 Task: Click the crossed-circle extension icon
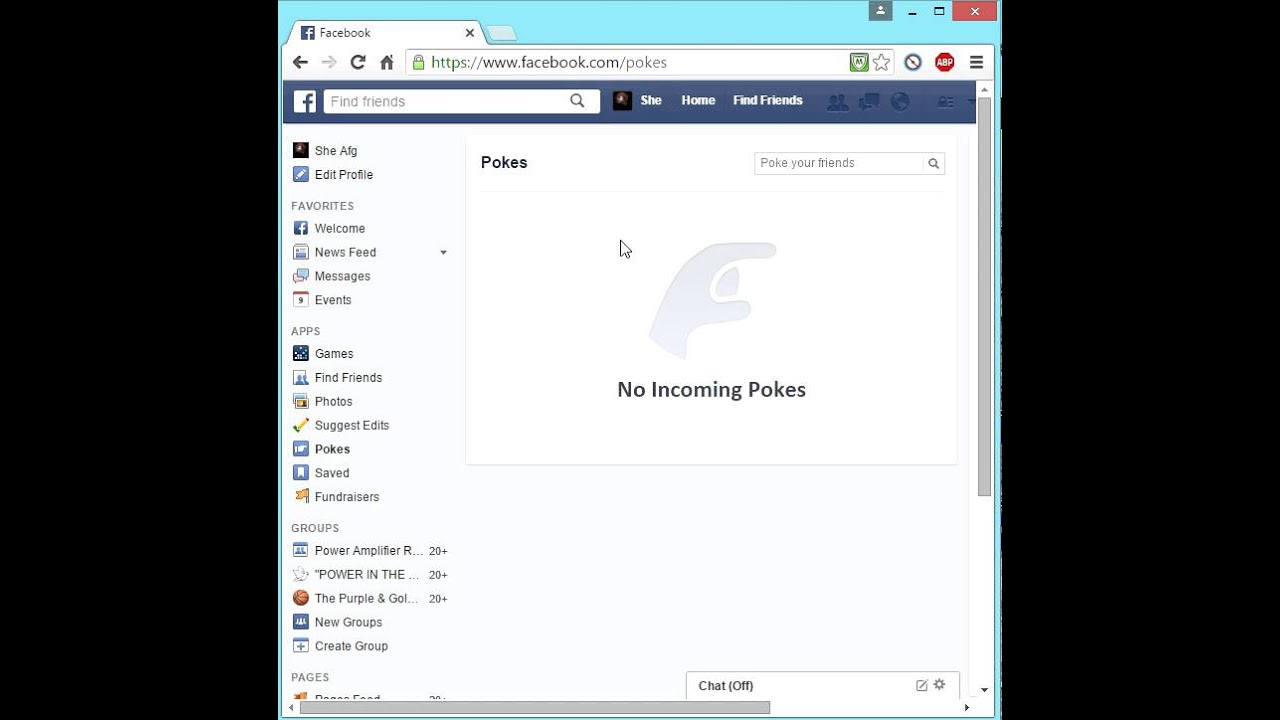pos(913,62)
